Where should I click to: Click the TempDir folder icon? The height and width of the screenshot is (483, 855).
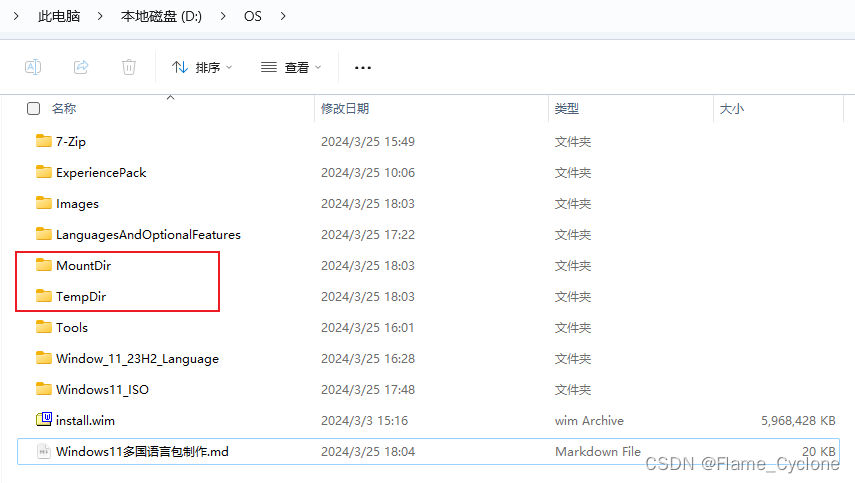(44, 296)
